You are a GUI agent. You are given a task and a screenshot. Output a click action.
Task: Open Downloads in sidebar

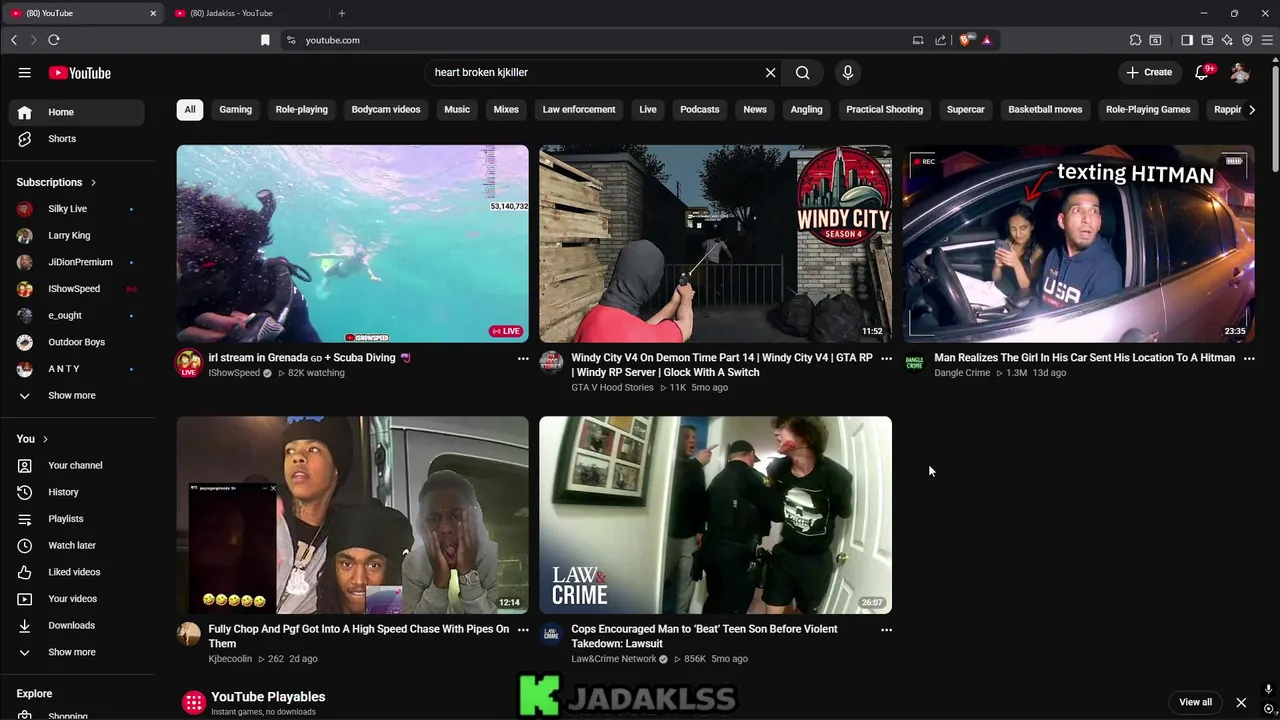[77, 626]
